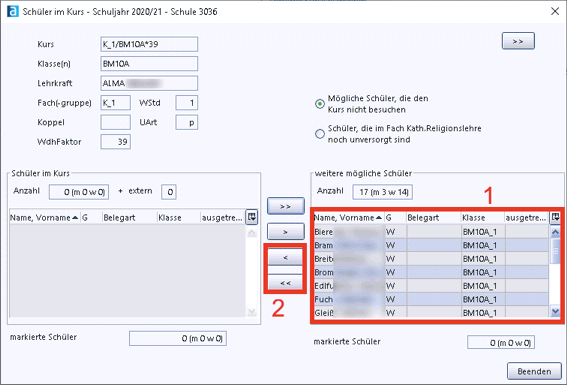The width and height of the screenshot is (567, 385).
Task: Click the Klasse(n) field 'BM10A'
Action: [x=149, y=64]
